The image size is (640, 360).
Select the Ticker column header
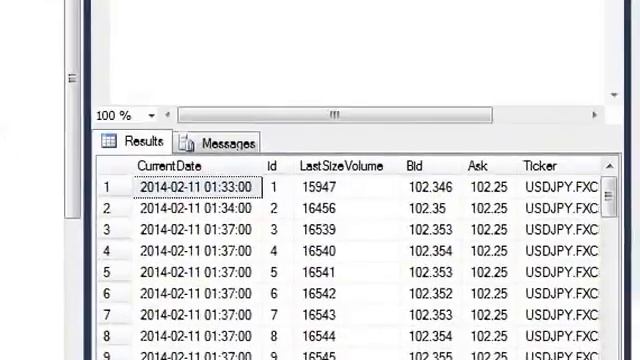540,166
